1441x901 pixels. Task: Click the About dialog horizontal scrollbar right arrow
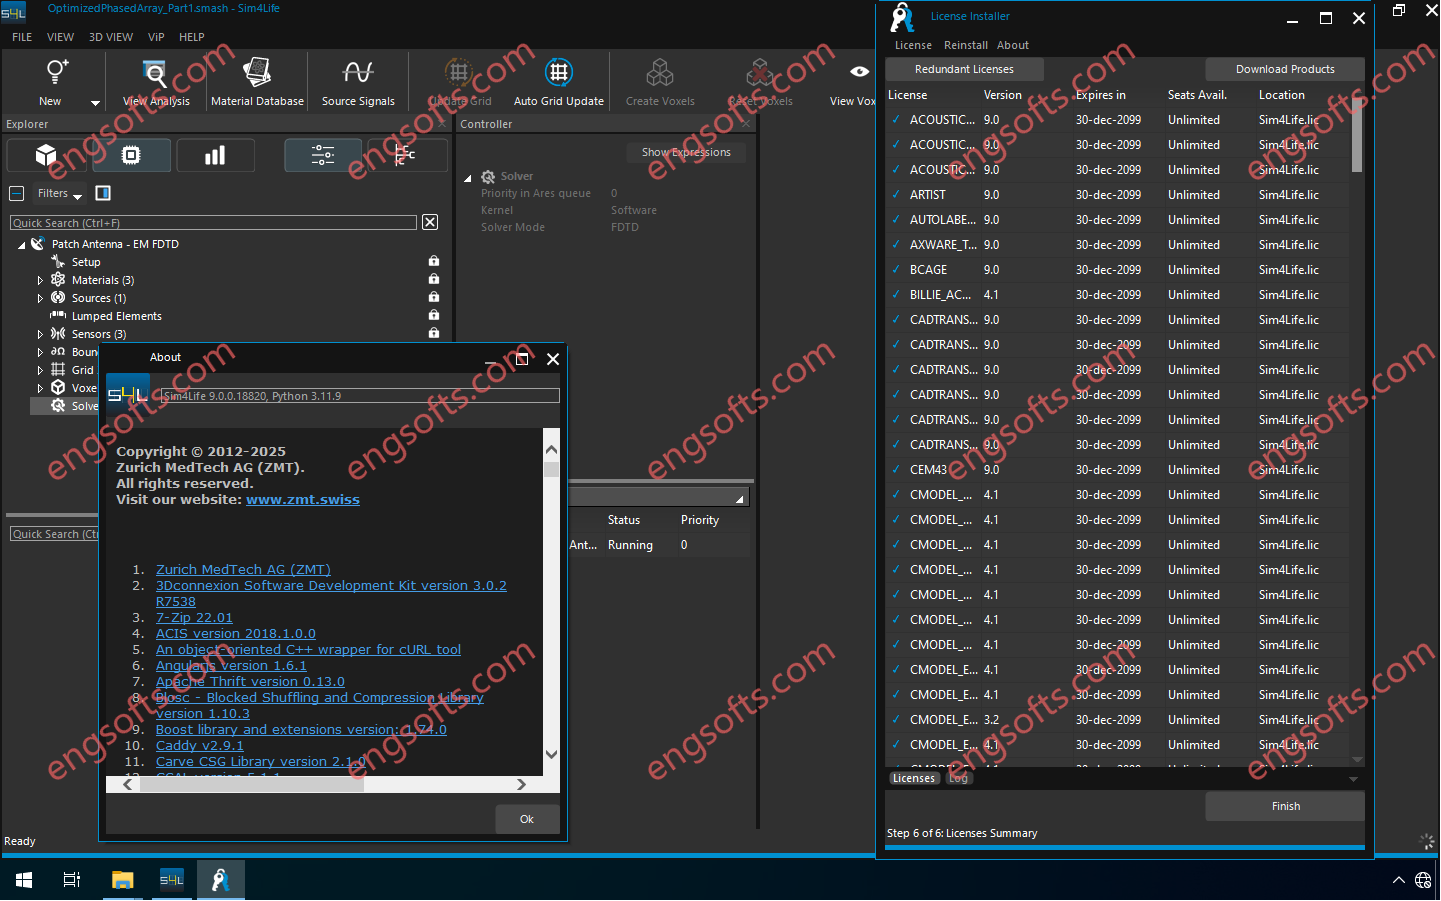point(521,785)
